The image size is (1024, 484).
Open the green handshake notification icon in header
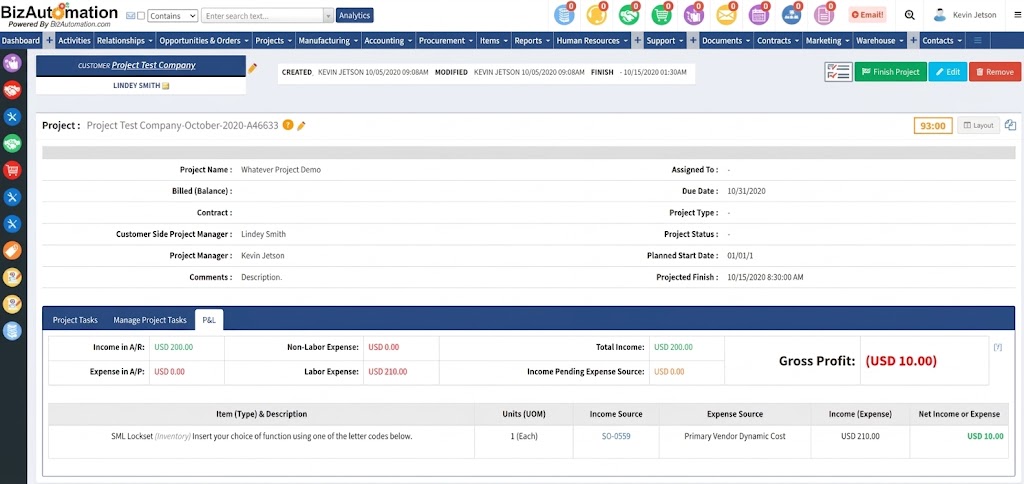point(629,14)
